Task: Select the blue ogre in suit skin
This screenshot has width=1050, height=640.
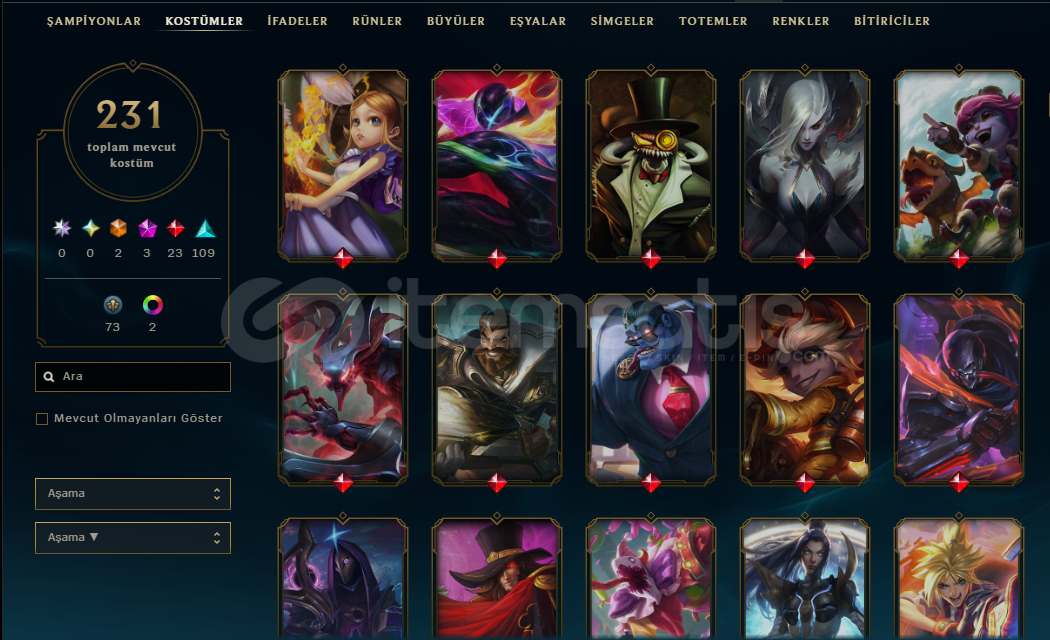Action: pyautogui.click(x=651, y=390)
